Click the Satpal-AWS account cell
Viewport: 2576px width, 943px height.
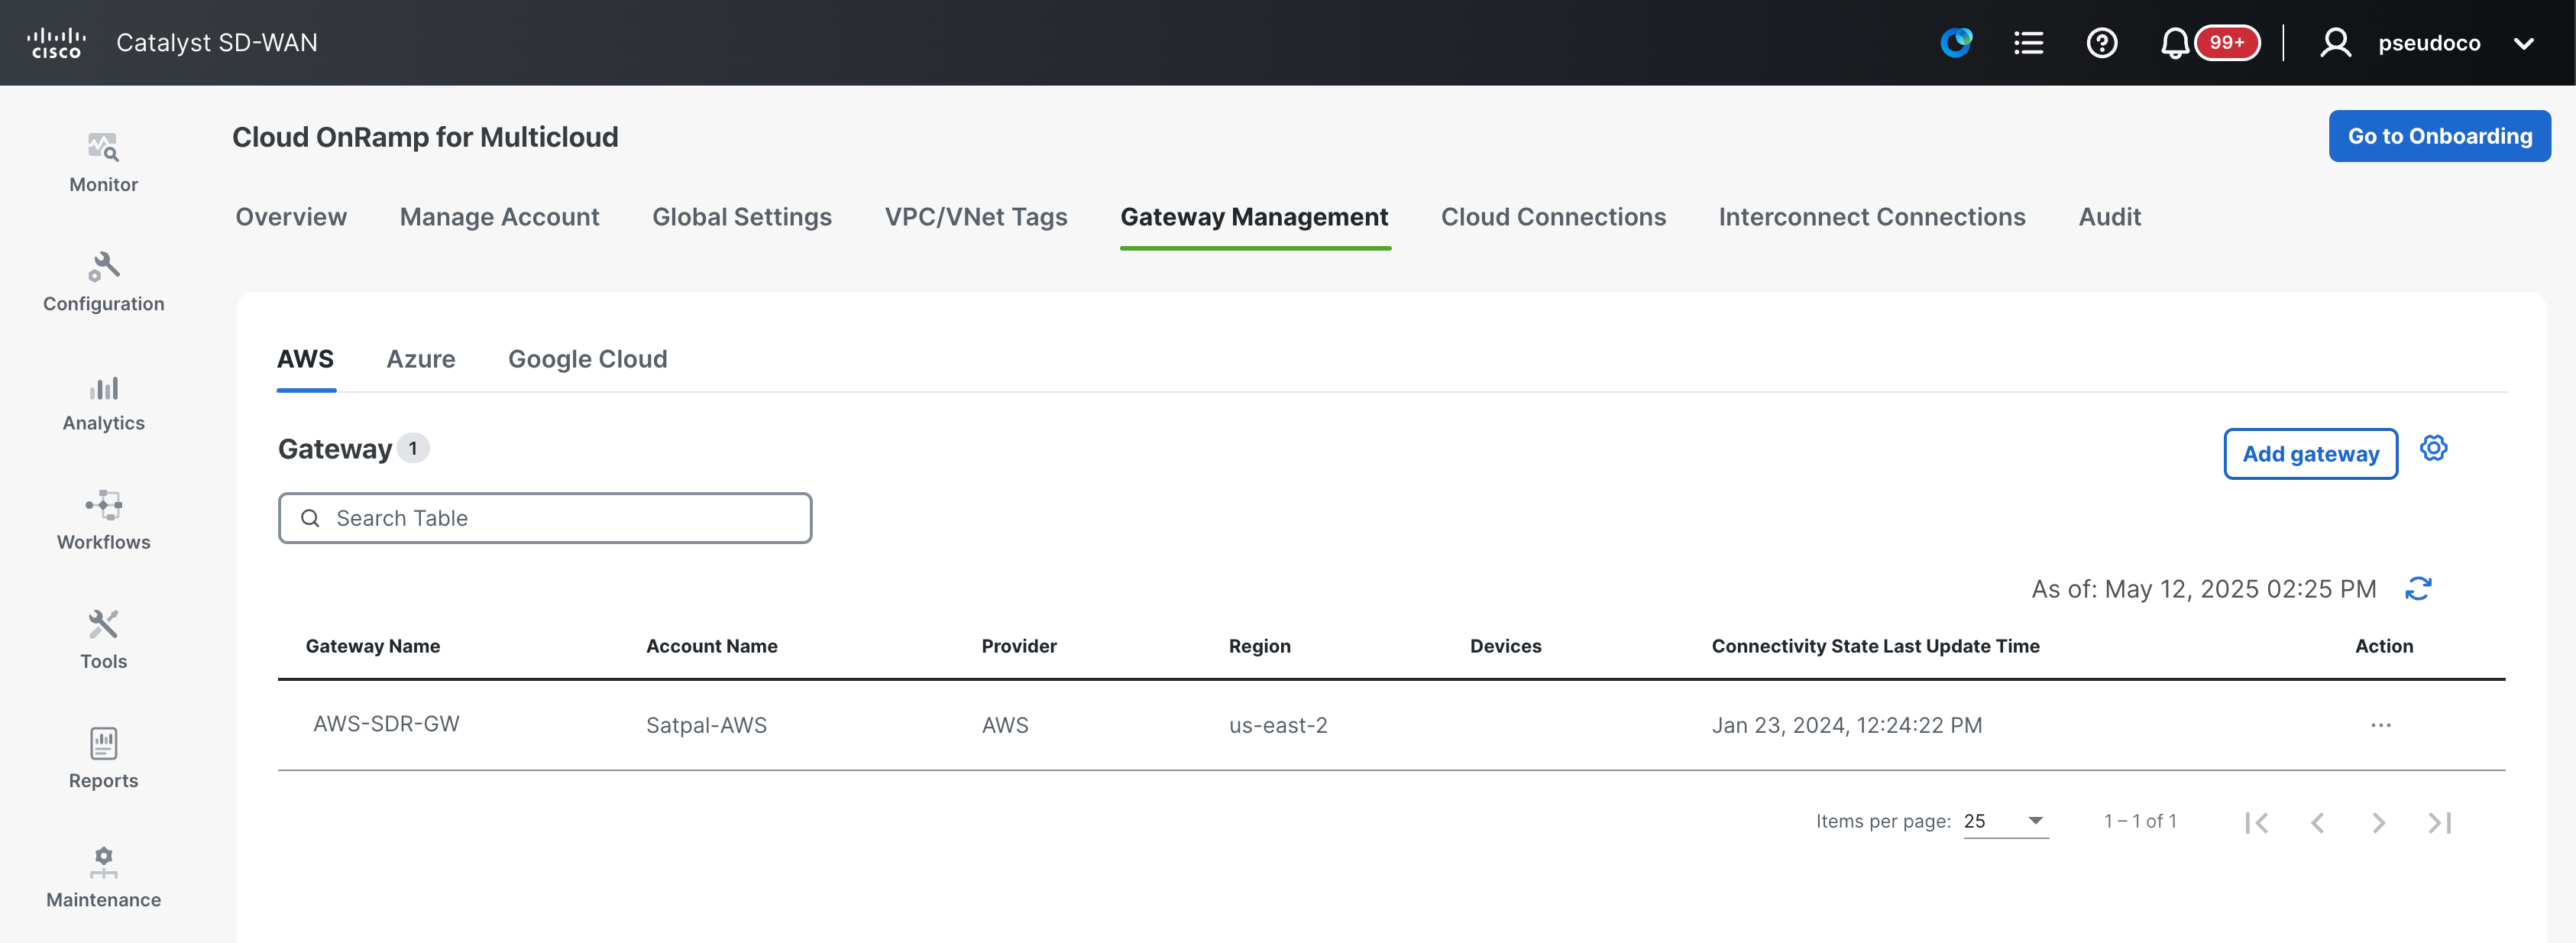[x=706, y=725]
